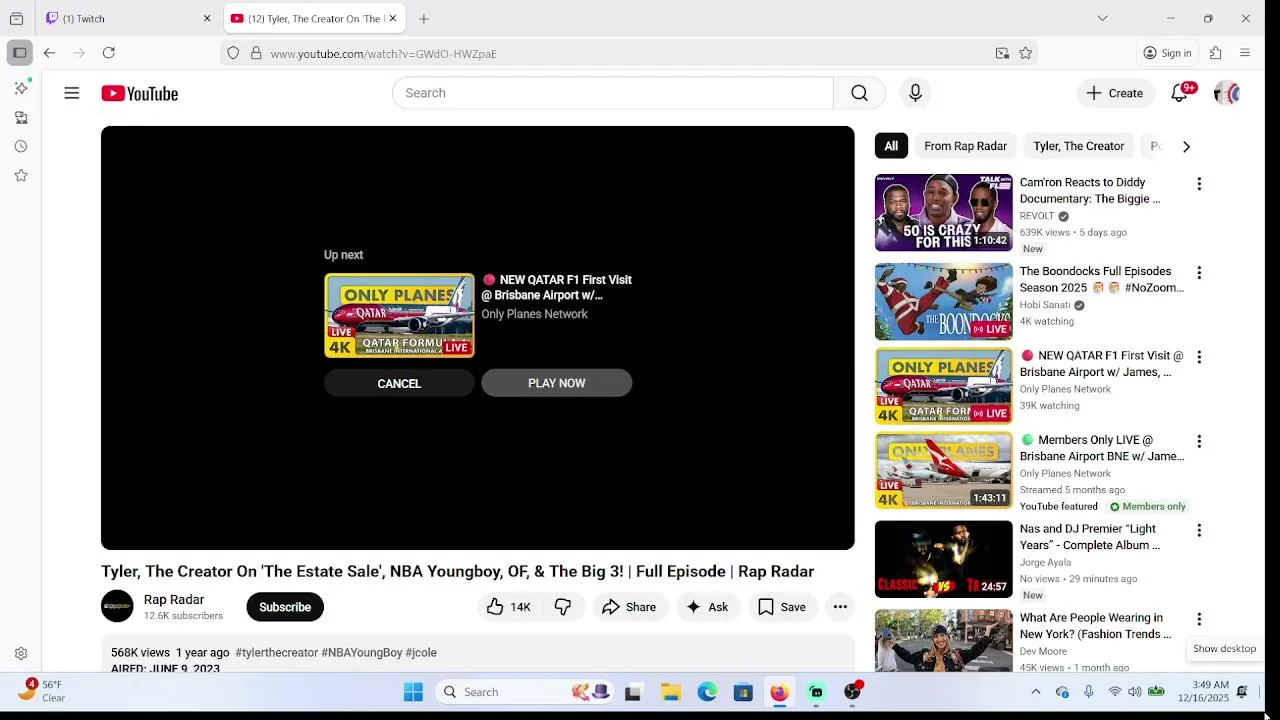Click the #jcole hashtag
Viewport: 1280px width, 720px height.
[421, 652]
